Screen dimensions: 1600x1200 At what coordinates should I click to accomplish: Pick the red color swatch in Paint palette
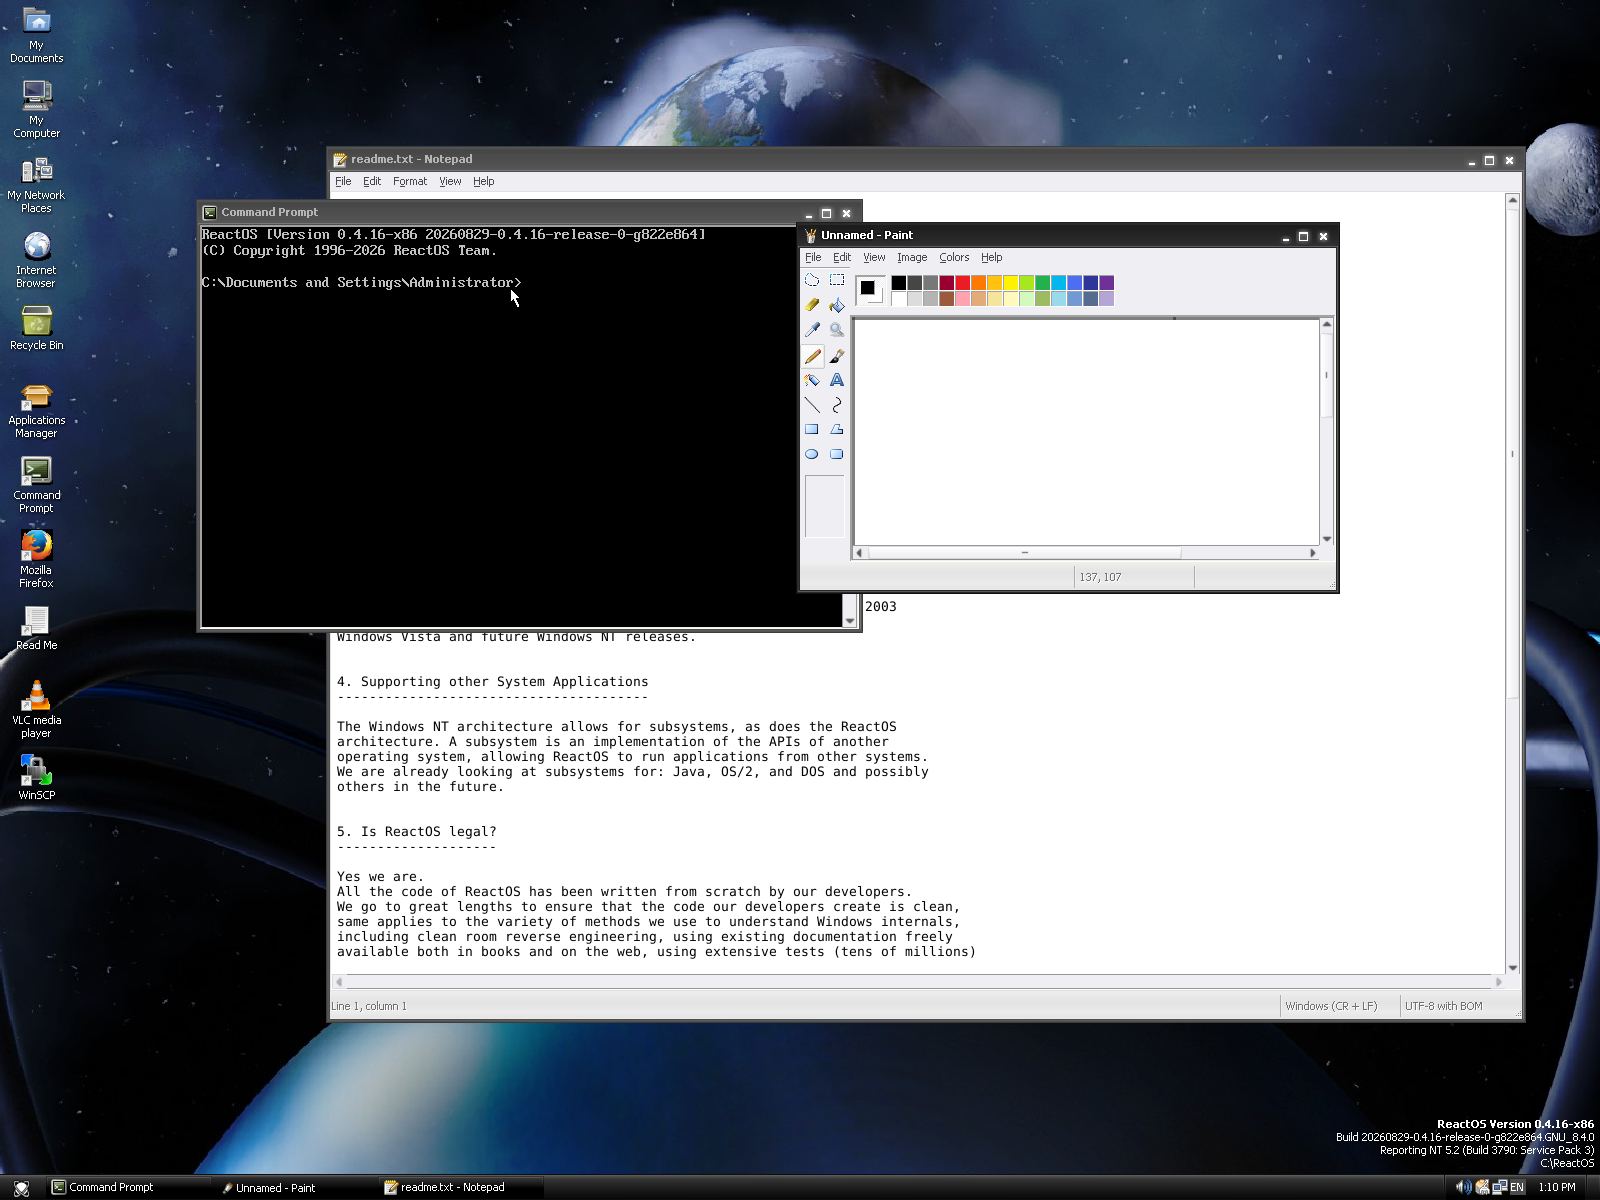[x=962, y=283]
